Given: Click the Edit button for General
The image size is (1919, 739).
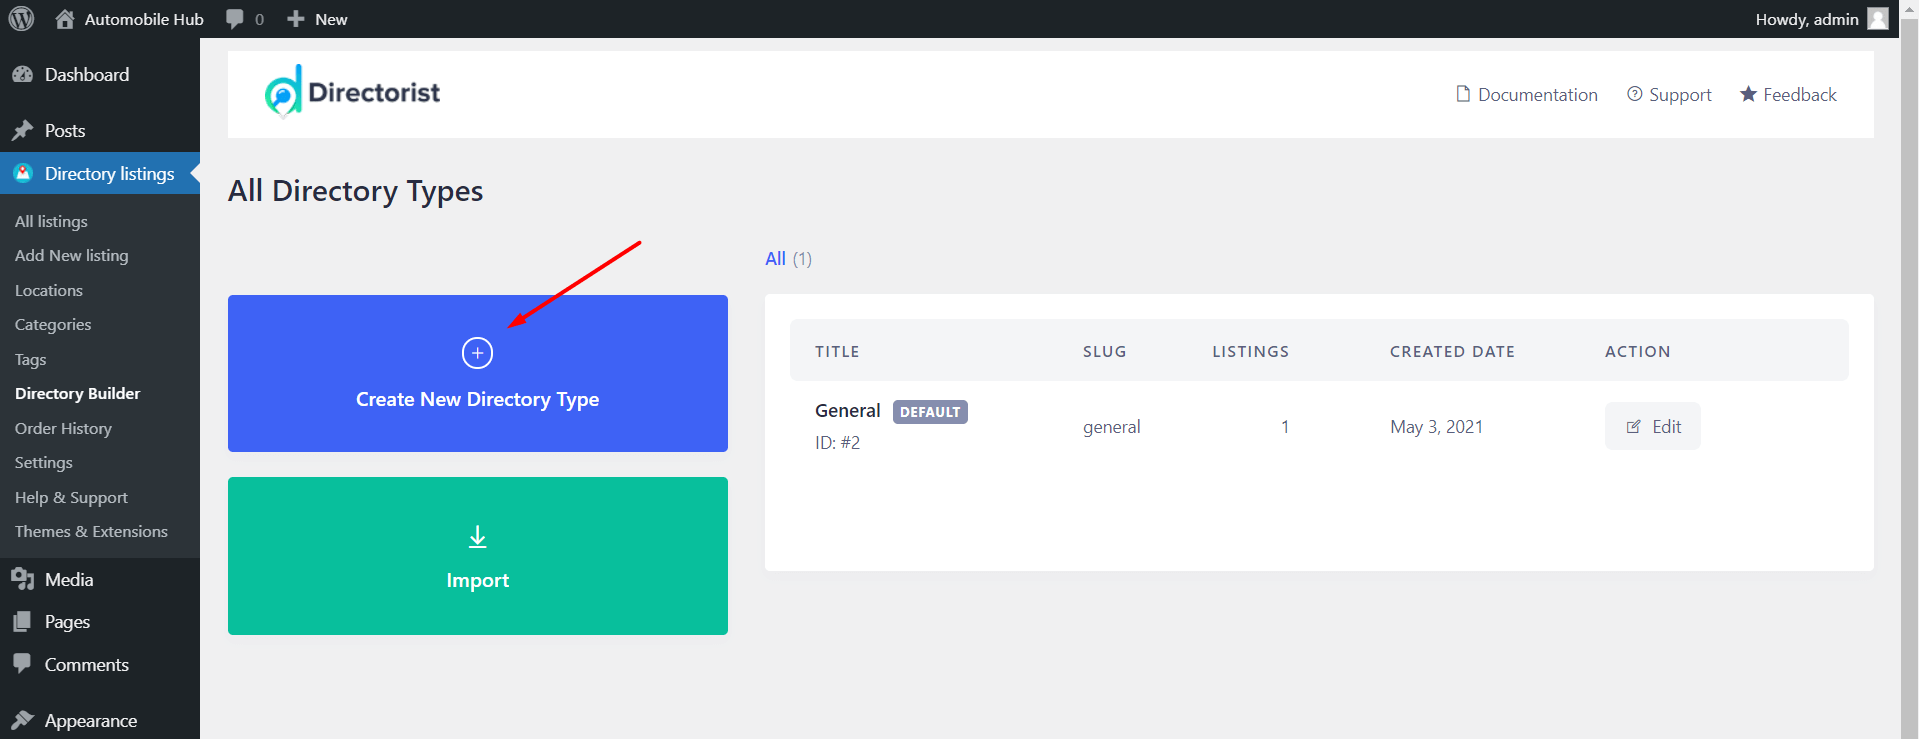Looking at the screenshot, I should 1653,426.
